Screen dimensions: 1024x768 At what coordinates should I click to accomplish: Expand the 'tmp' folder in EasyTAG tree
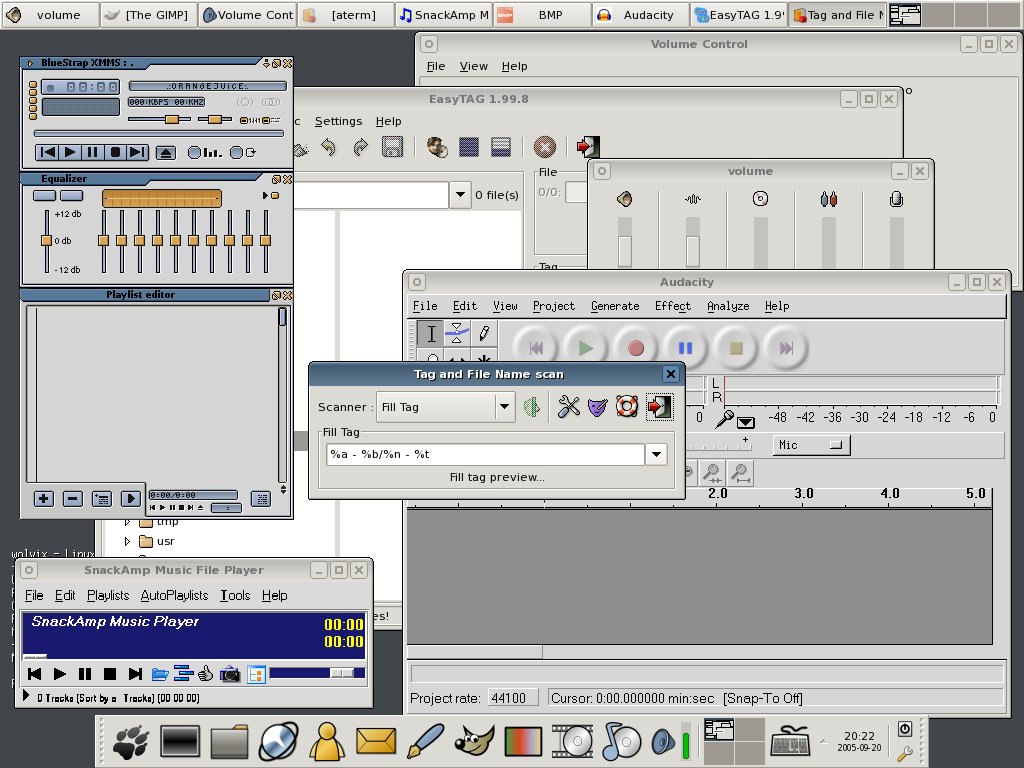(x=127, y=522)
